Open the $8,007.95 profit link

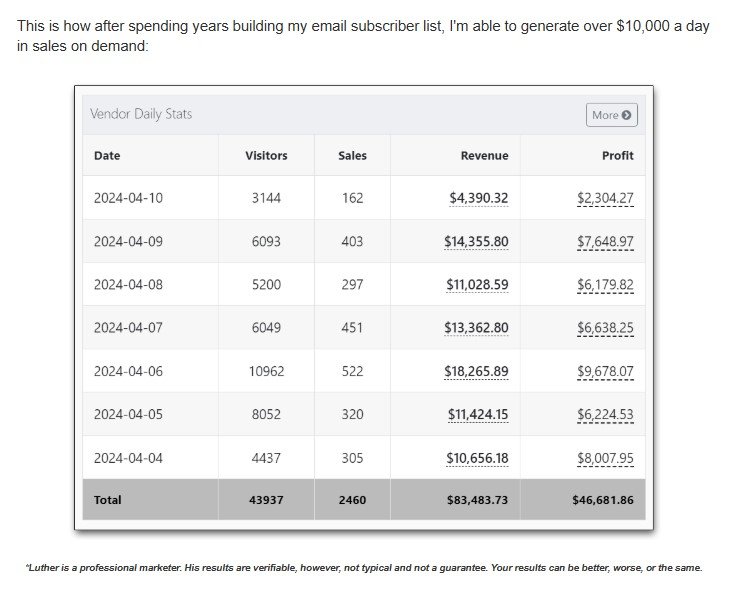[x=605, y=458]
